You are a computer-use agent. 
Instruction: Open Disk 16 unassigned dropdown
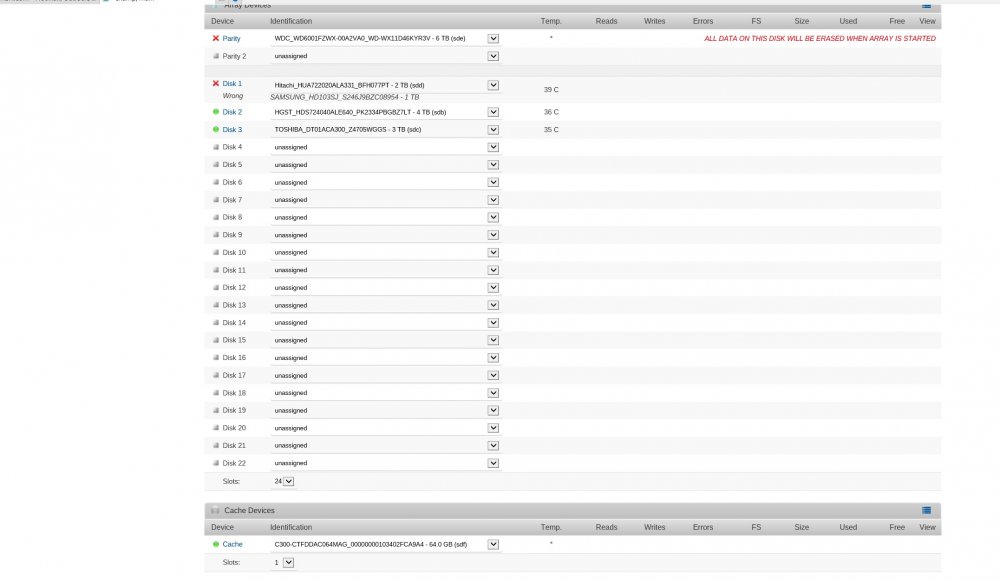tap(385, 358)
